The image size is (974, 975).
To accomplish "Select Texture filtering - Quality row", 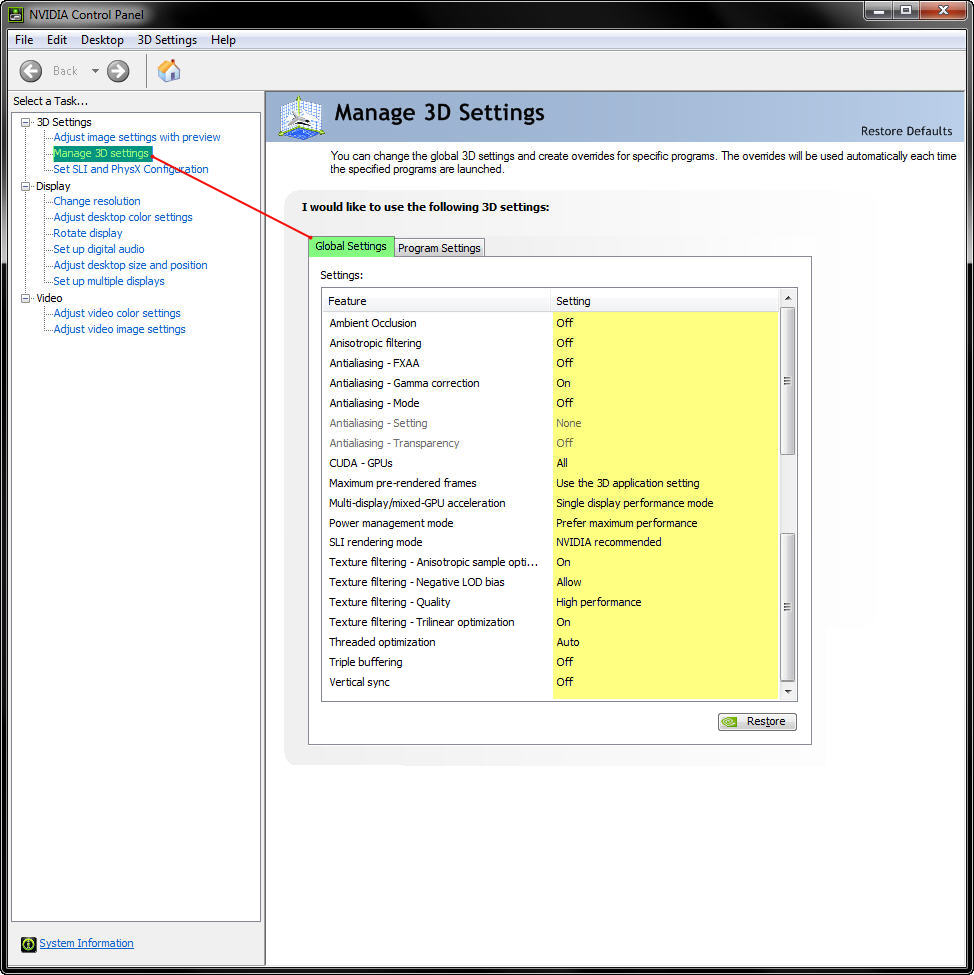I will coord(550,602).
